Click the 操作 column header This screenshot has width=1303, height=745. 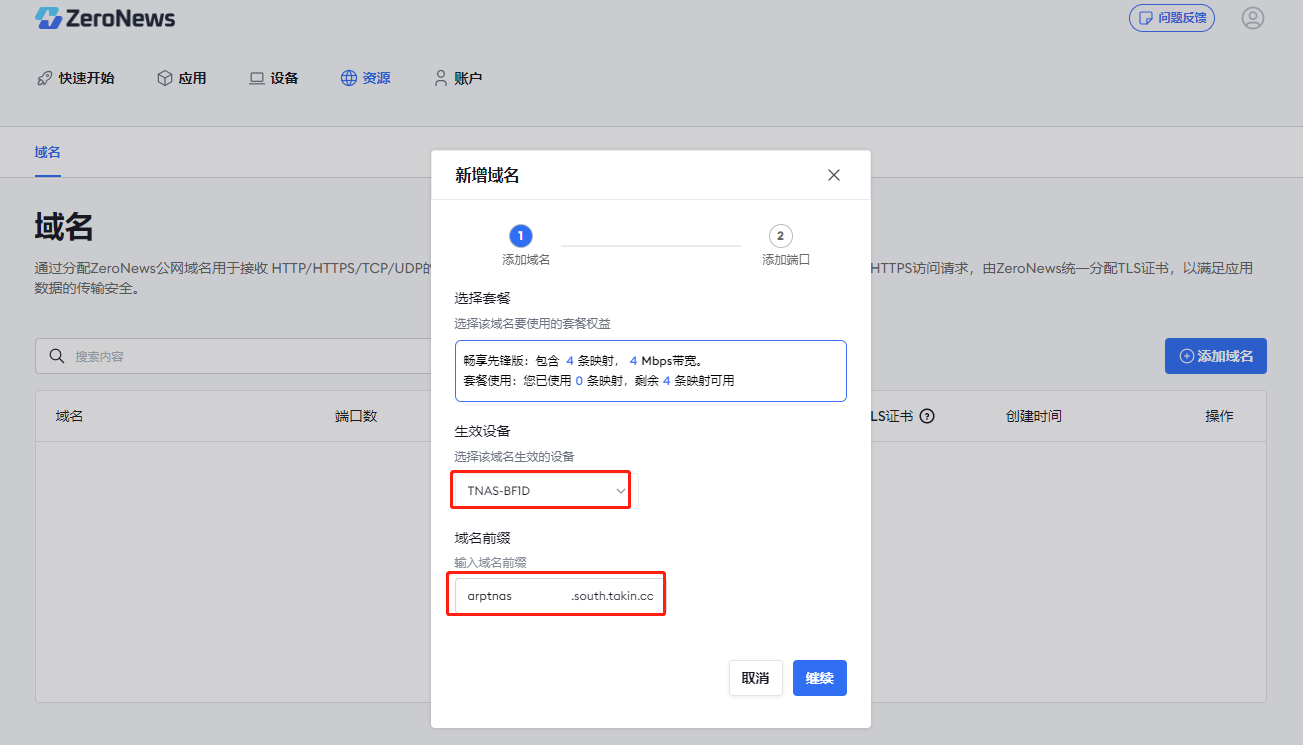[x=1219, y=416]
